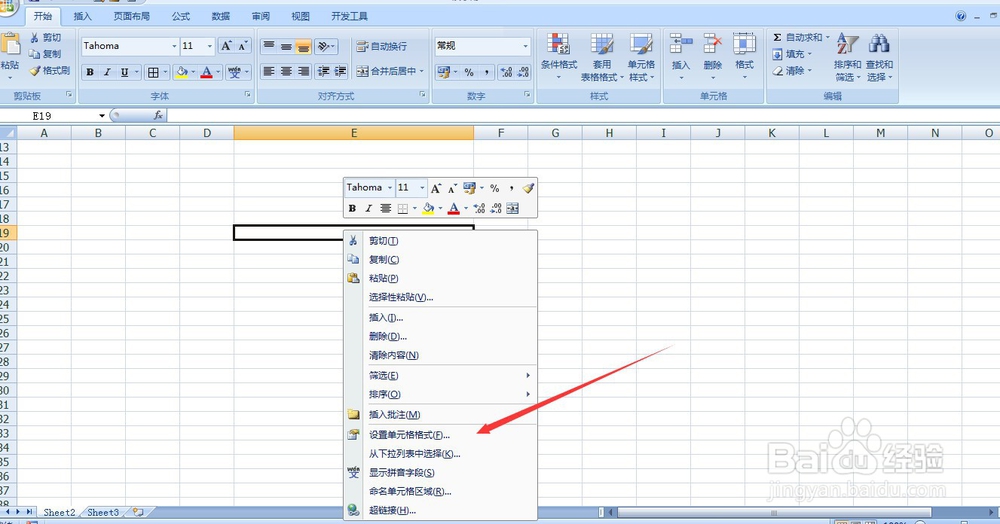The height and width of the screenshot is (524, 1000).
Task: Toggle middle vertical alignment in ribbon
Action: tap(286, 46)
